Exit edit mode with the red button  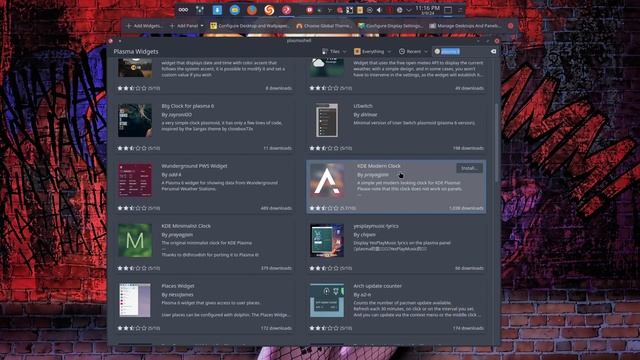pyautogui.click(x=511, y=26)
